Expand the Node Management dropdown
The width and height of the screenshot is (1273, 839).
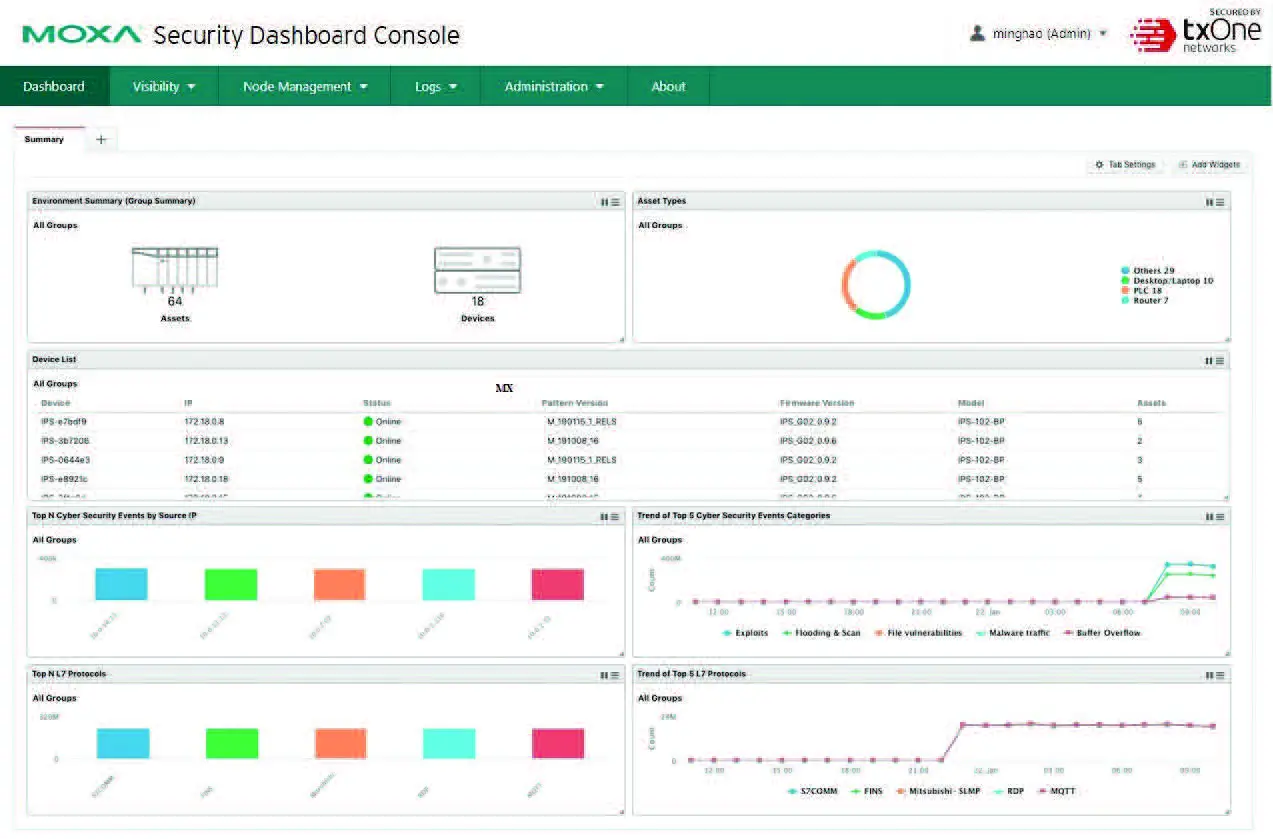click(x=303, y=86)
